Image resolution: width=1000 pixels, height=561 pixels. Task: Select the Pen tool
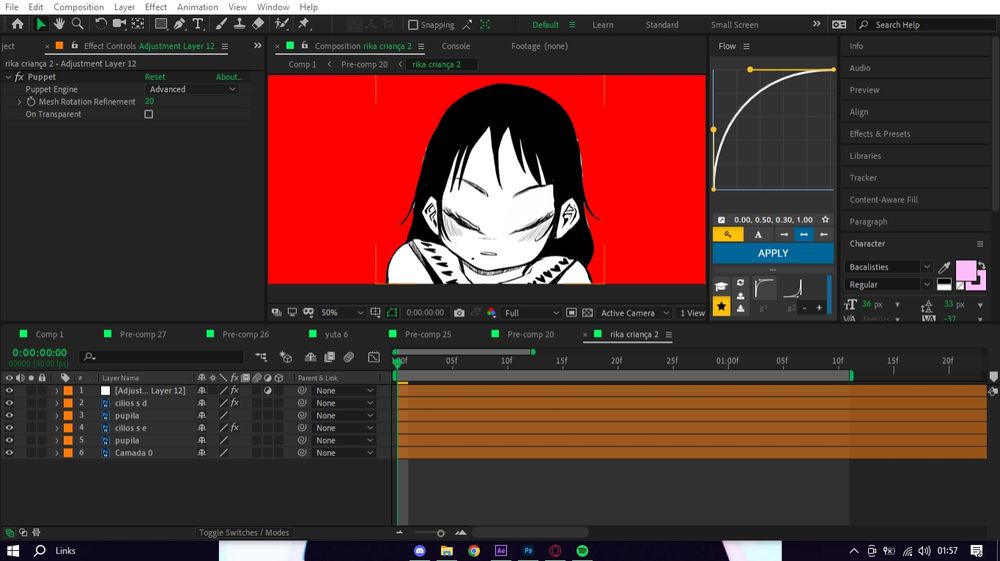click(179, 24)
